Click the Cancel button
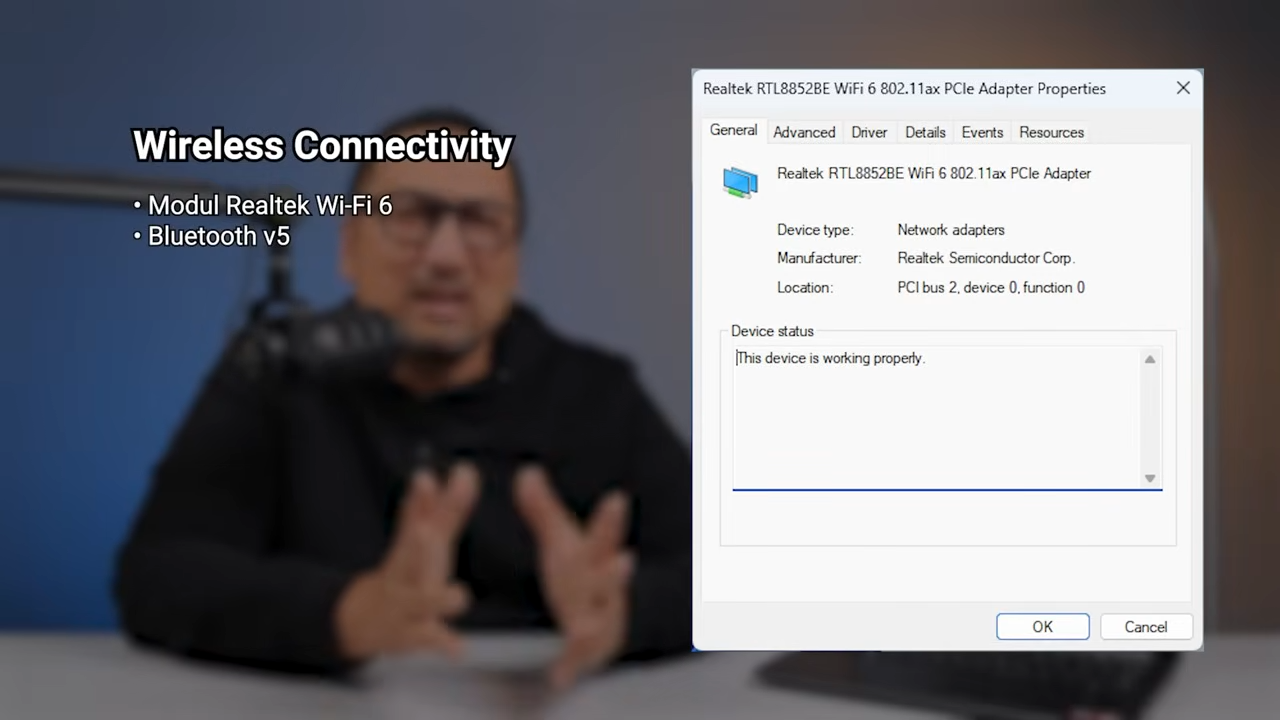This screenshot has height=720, width=1280. pyautogui.click(x=1145, y=626)
